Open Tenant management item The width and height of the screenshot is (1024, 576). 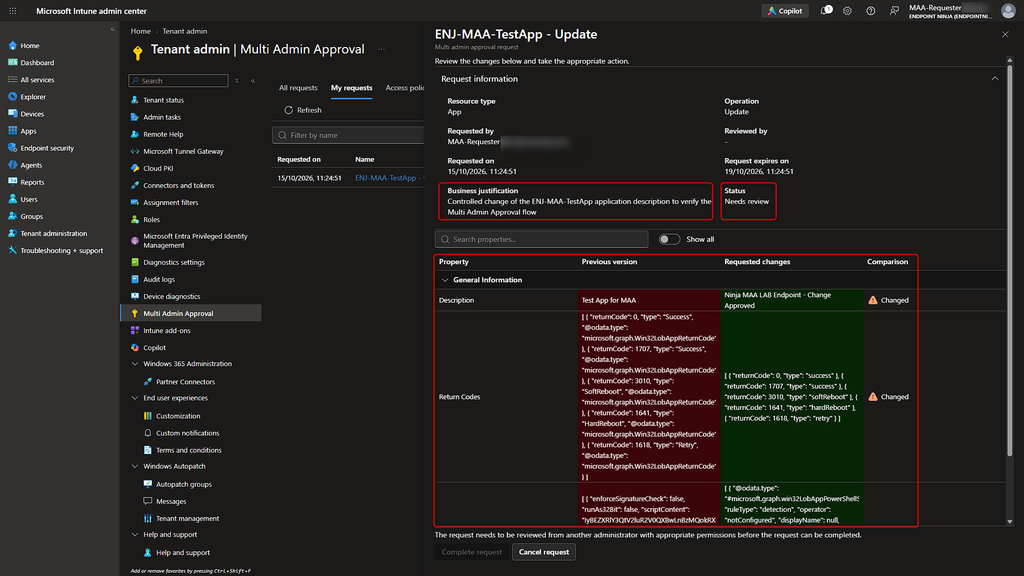point(187,519)
